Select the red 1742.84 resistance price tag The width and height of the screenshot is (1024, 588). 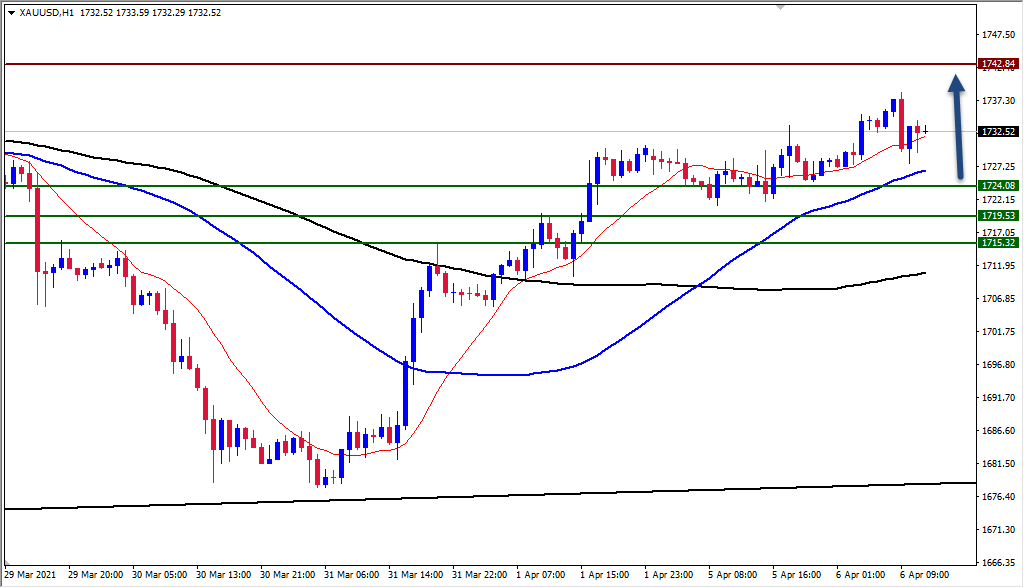(x=999, y=64)
